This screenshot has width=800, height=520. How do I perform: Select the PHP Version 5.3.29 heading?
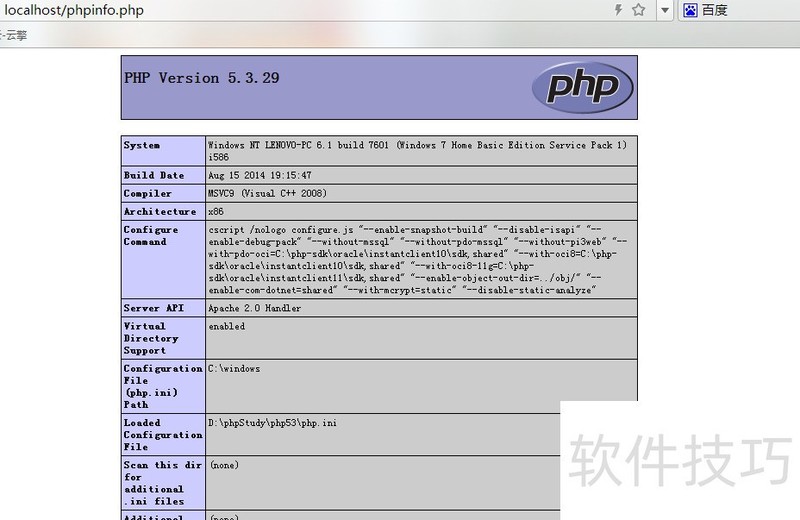click(x=202, y=78)
